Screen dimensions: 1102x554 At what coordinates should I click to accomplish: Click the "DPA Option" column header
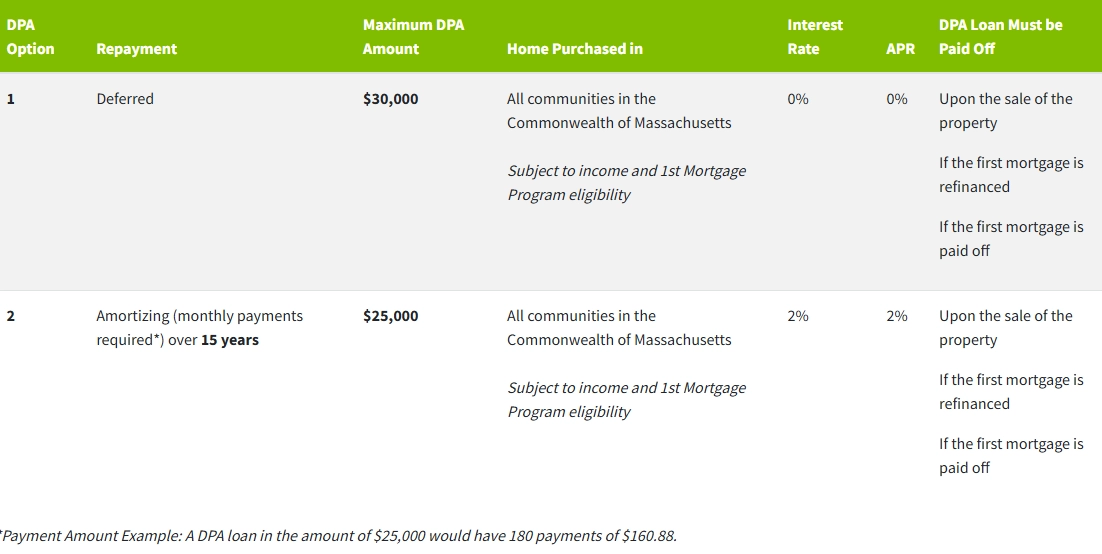pos(30,36)
